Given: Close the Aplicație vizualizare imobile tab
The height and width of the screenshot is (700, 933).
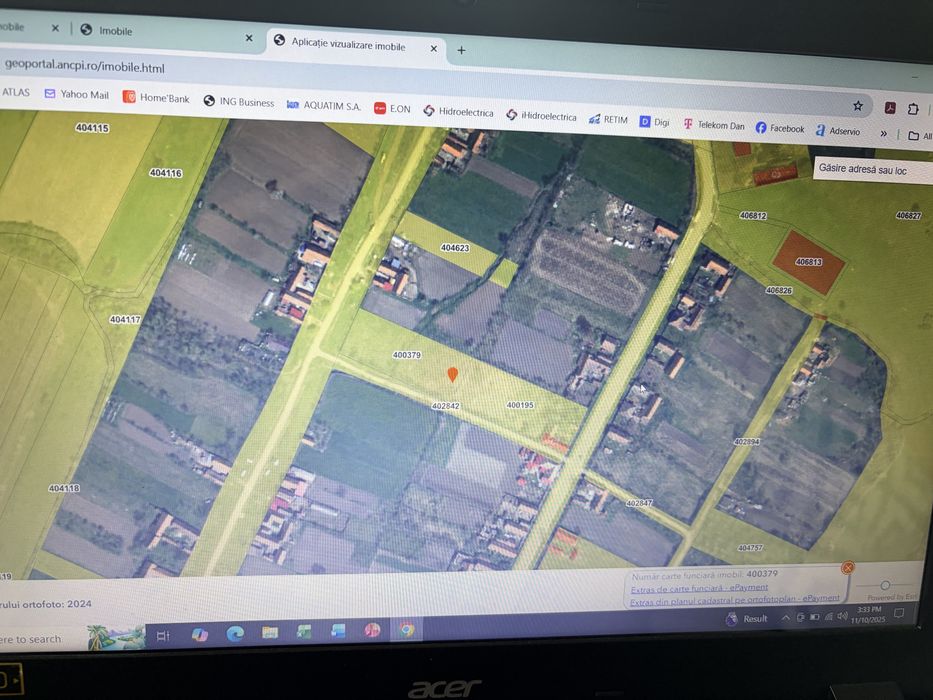Looking at the screenshot, I should click(x=434, y=49).
